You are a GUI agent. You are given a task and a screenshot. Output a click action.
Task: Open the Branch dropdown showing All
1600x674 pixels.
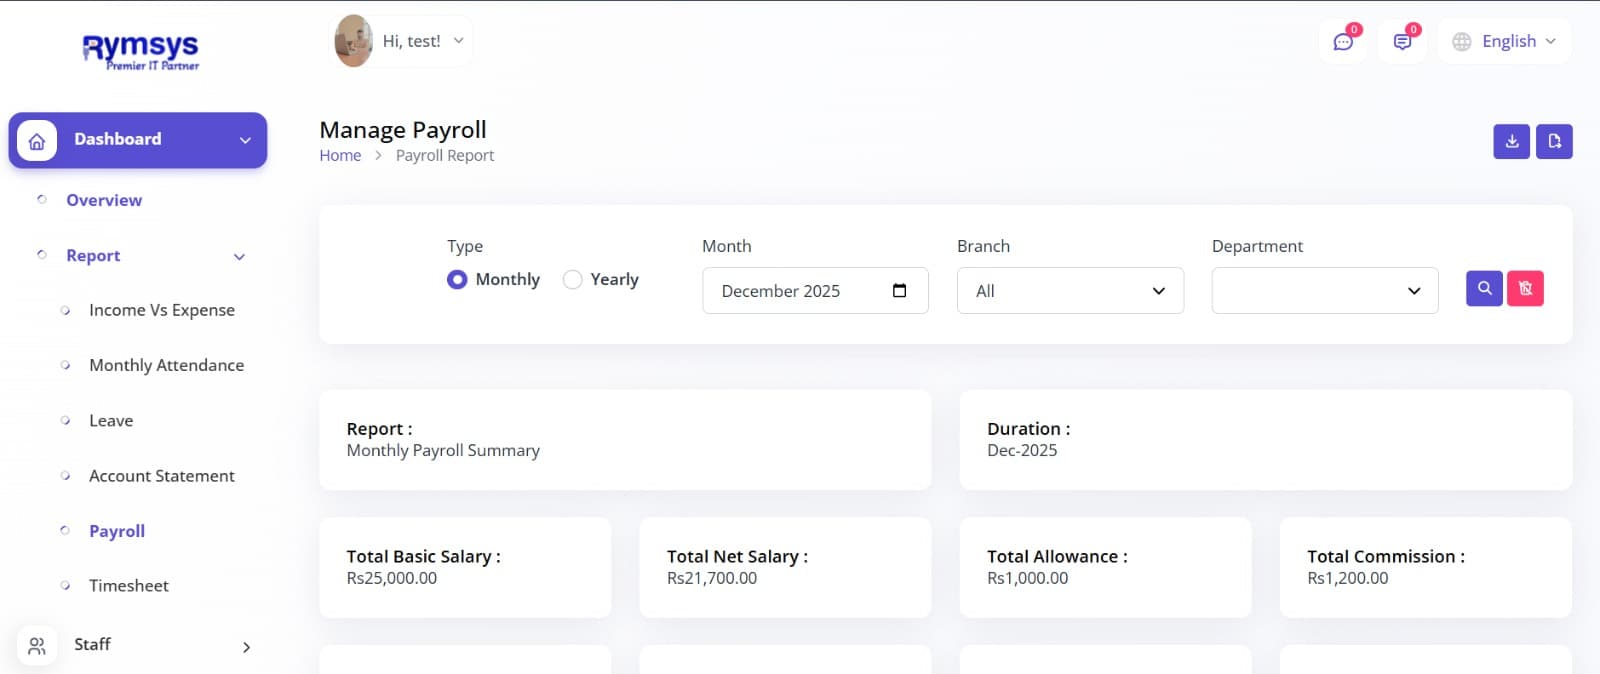coord(1069,291)
